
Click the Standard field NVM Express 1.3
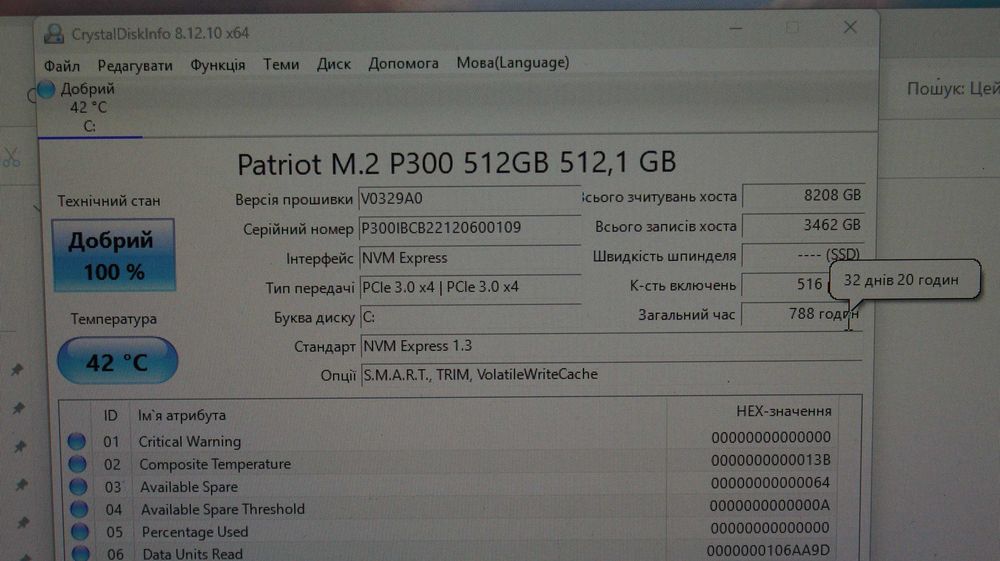611,346
